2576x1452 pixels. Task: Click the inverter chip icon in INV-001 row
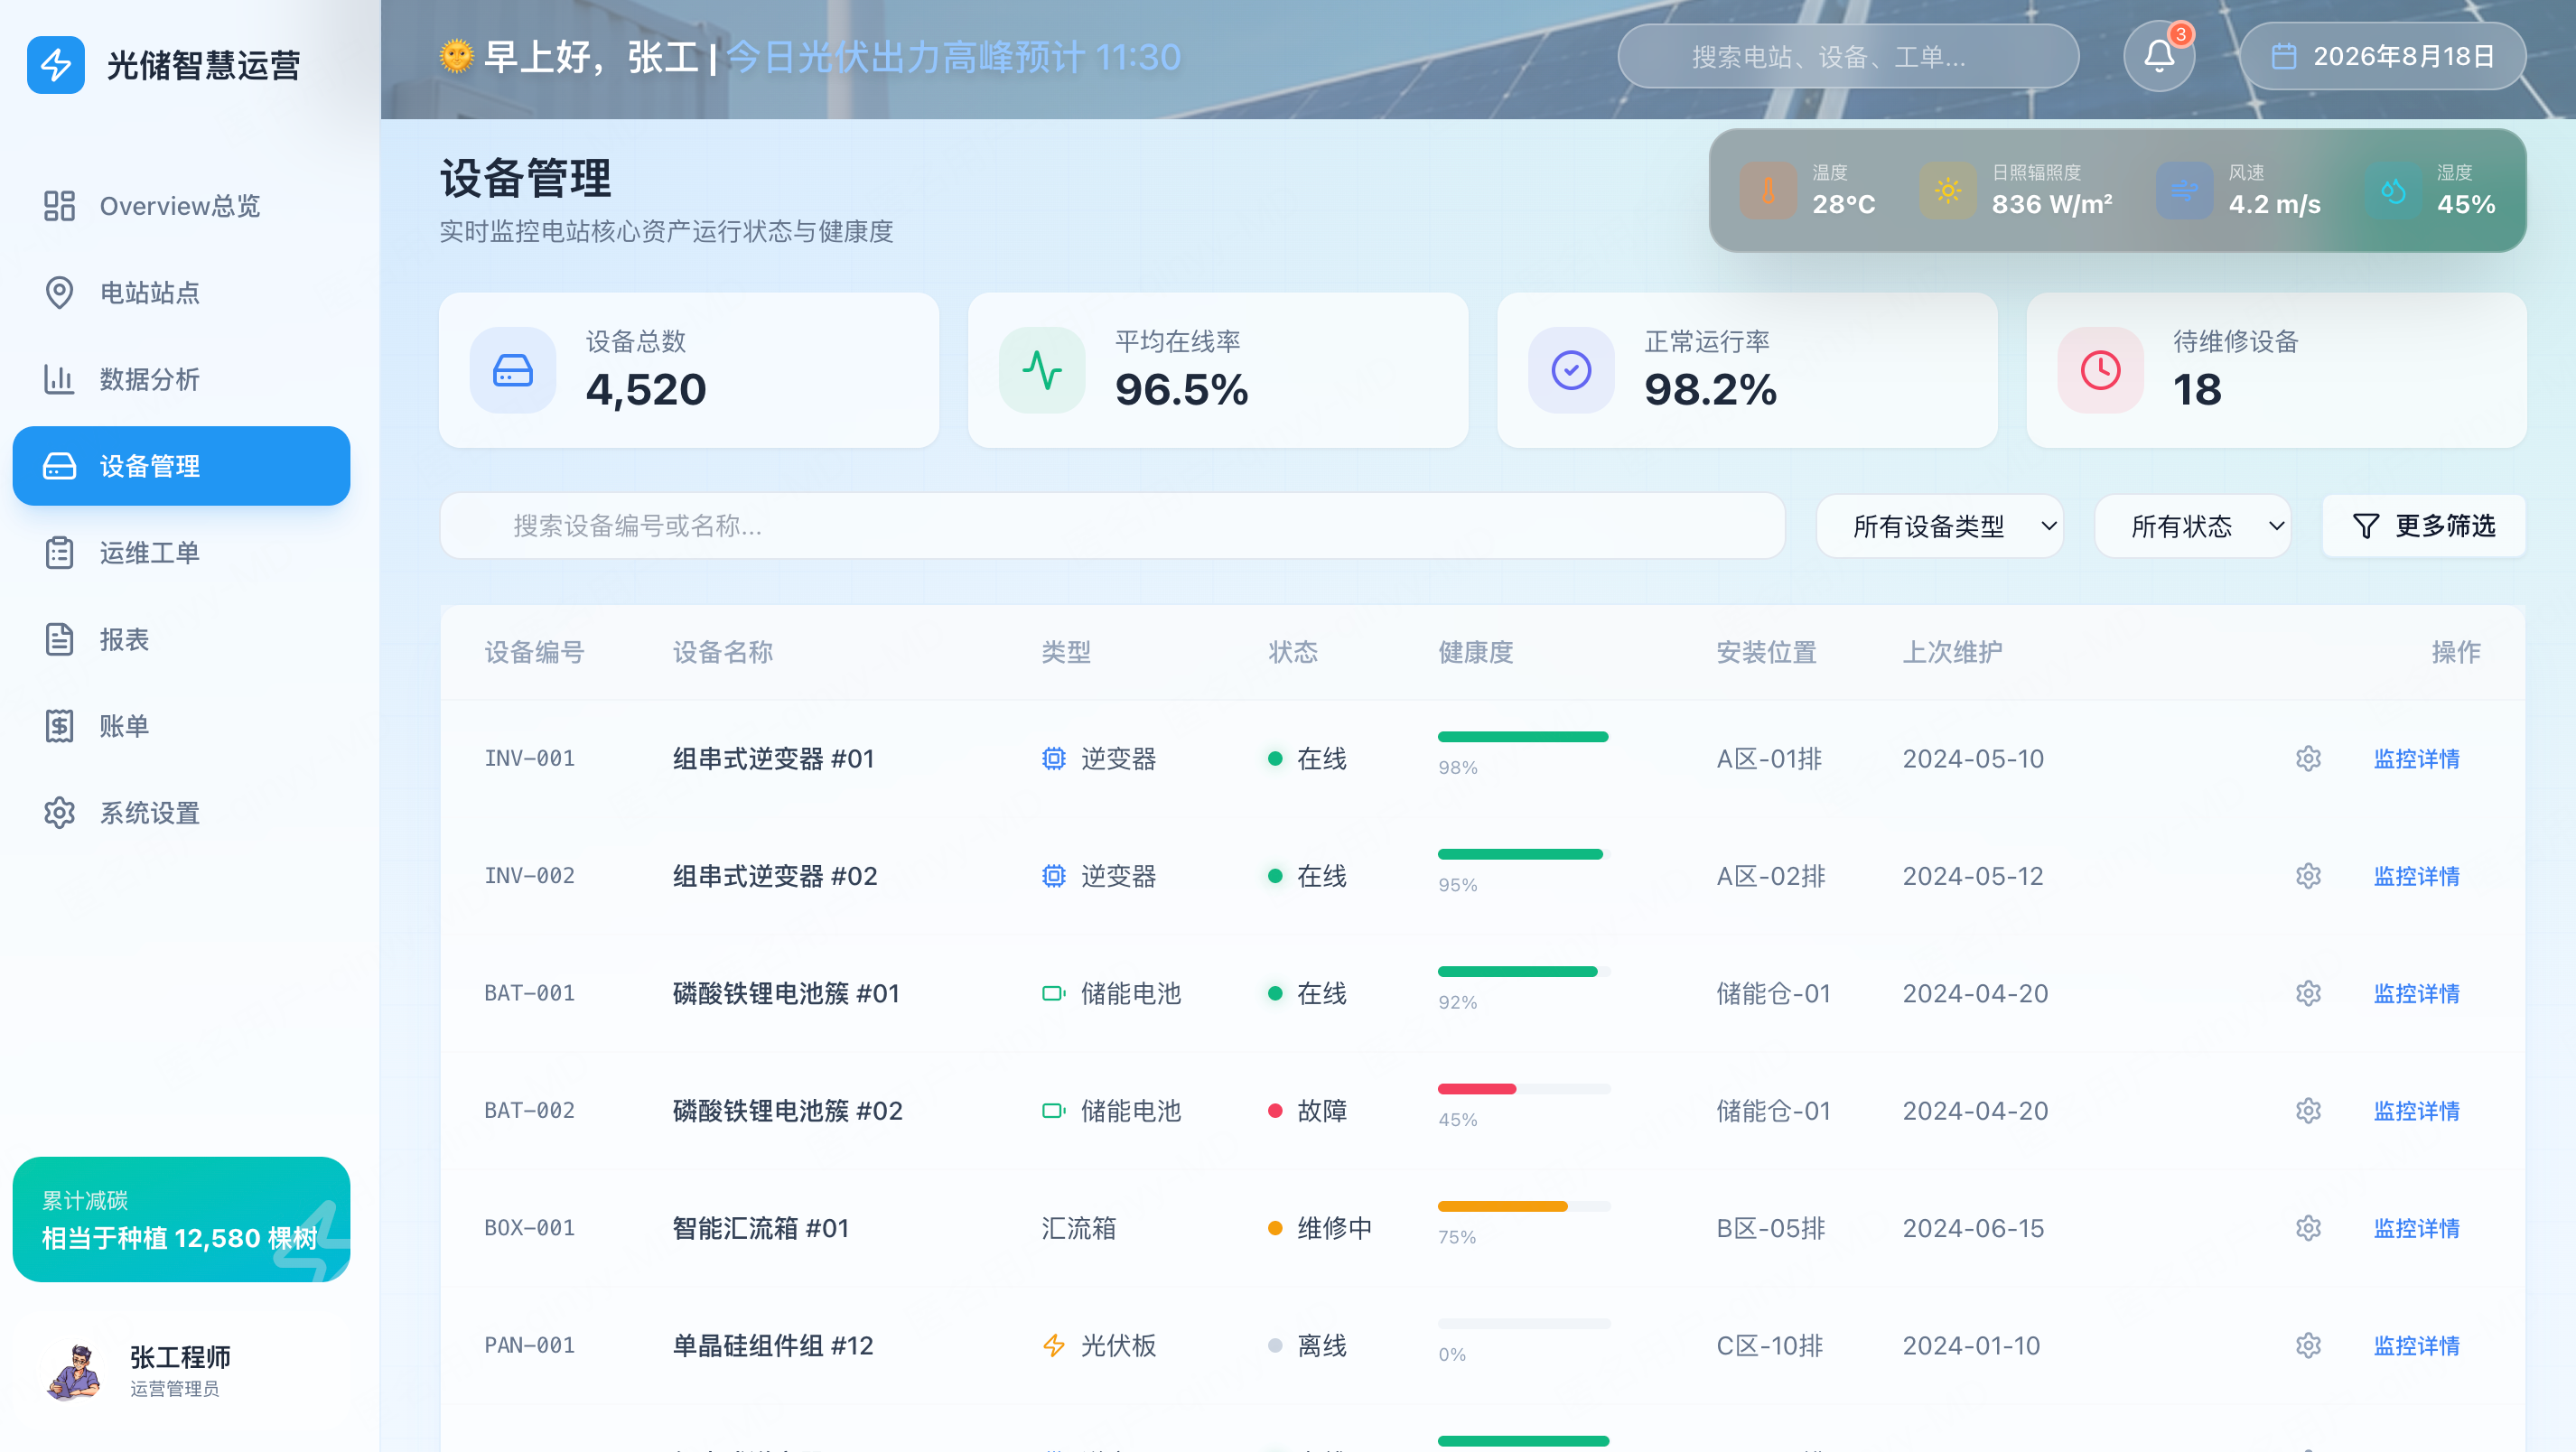pos(1054,758)
